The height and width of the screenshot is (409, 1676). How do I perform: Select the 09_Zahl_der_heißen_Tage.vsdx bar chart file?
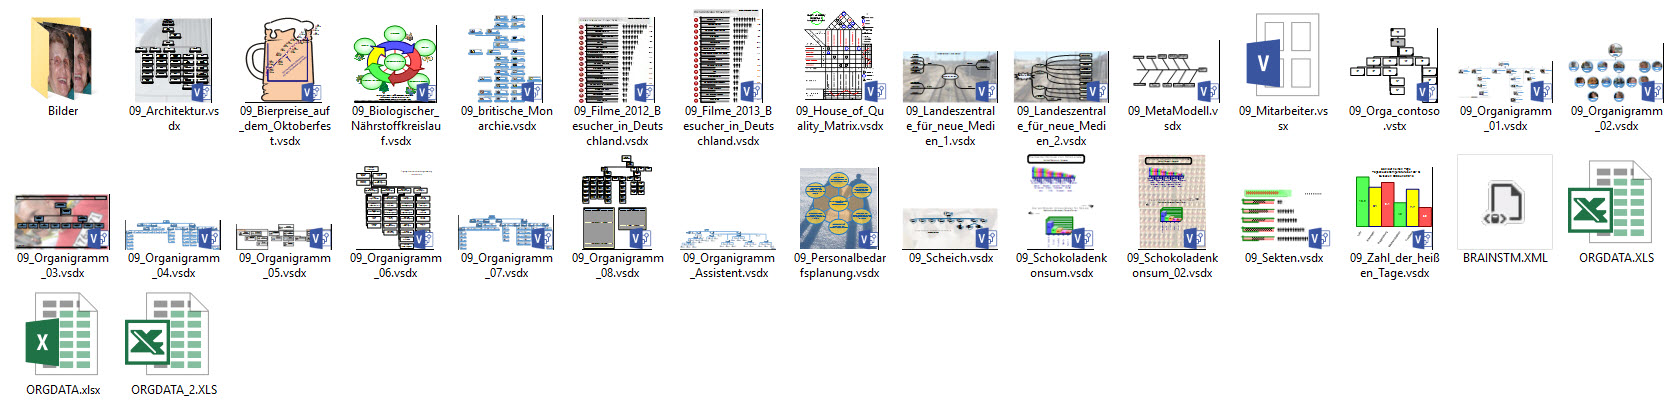pyautogui.click(x=1394, y=208)
